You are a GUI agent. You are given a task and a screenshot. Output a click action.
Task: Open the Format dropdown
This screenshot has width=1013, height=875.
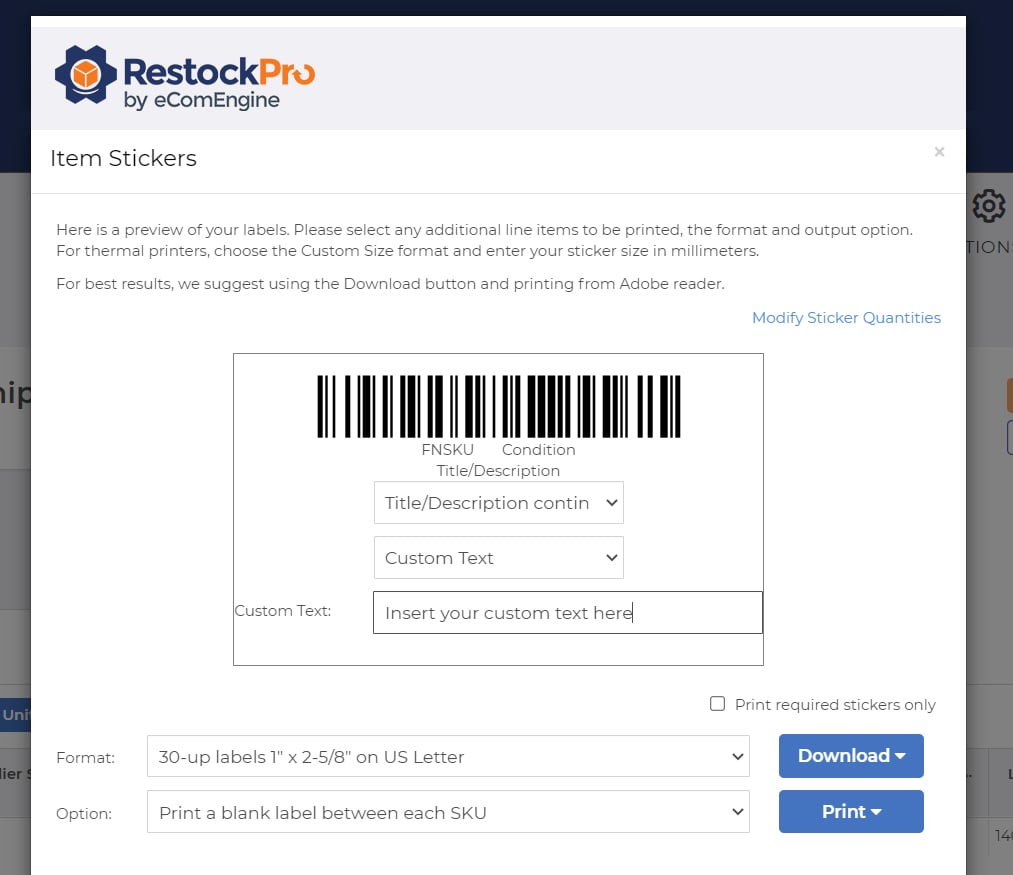(x=448, y=756)
